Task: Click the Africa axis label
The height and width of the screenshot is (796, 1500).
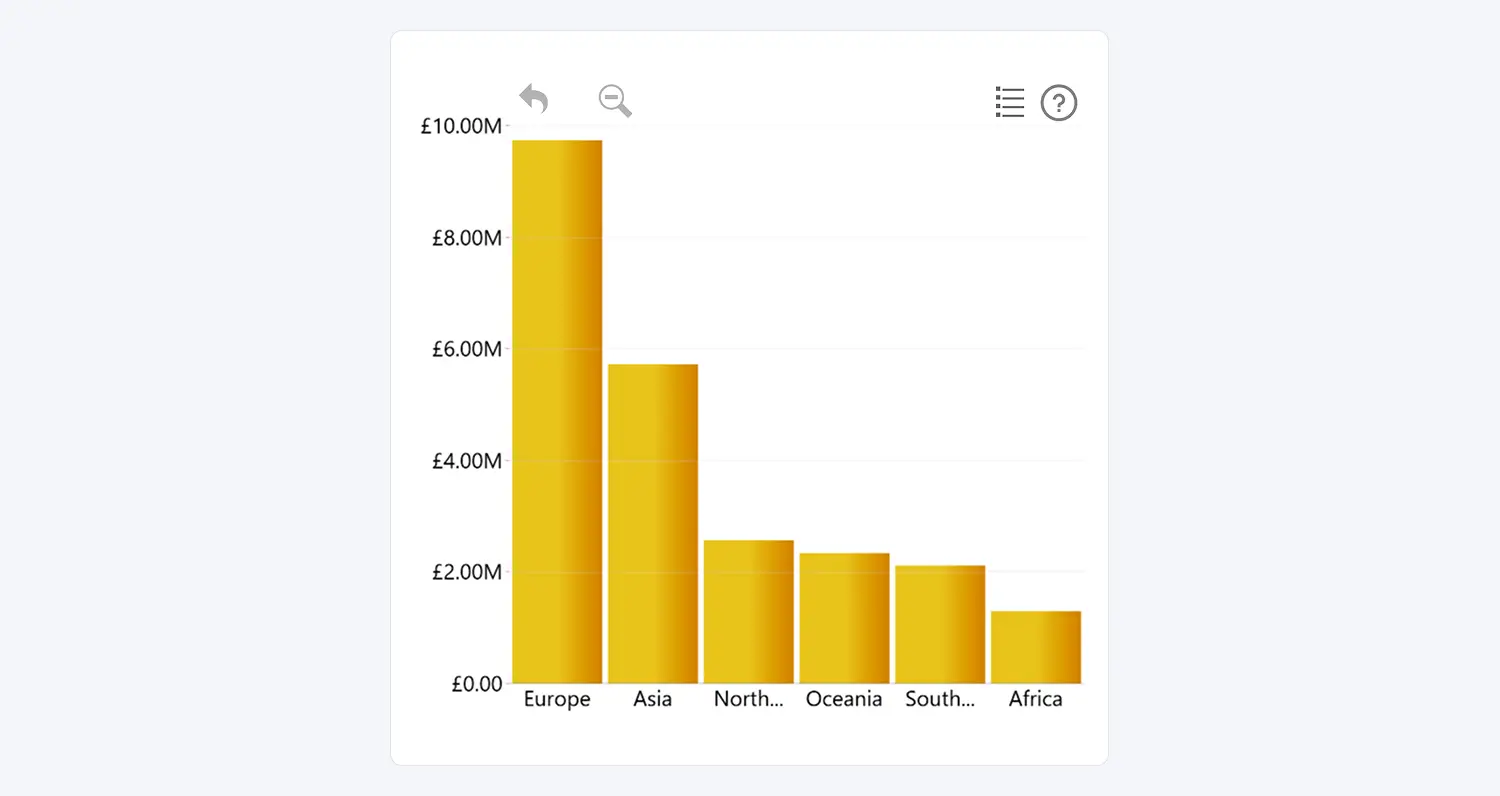Action: pyautogui.click(x=1036, y=699)
